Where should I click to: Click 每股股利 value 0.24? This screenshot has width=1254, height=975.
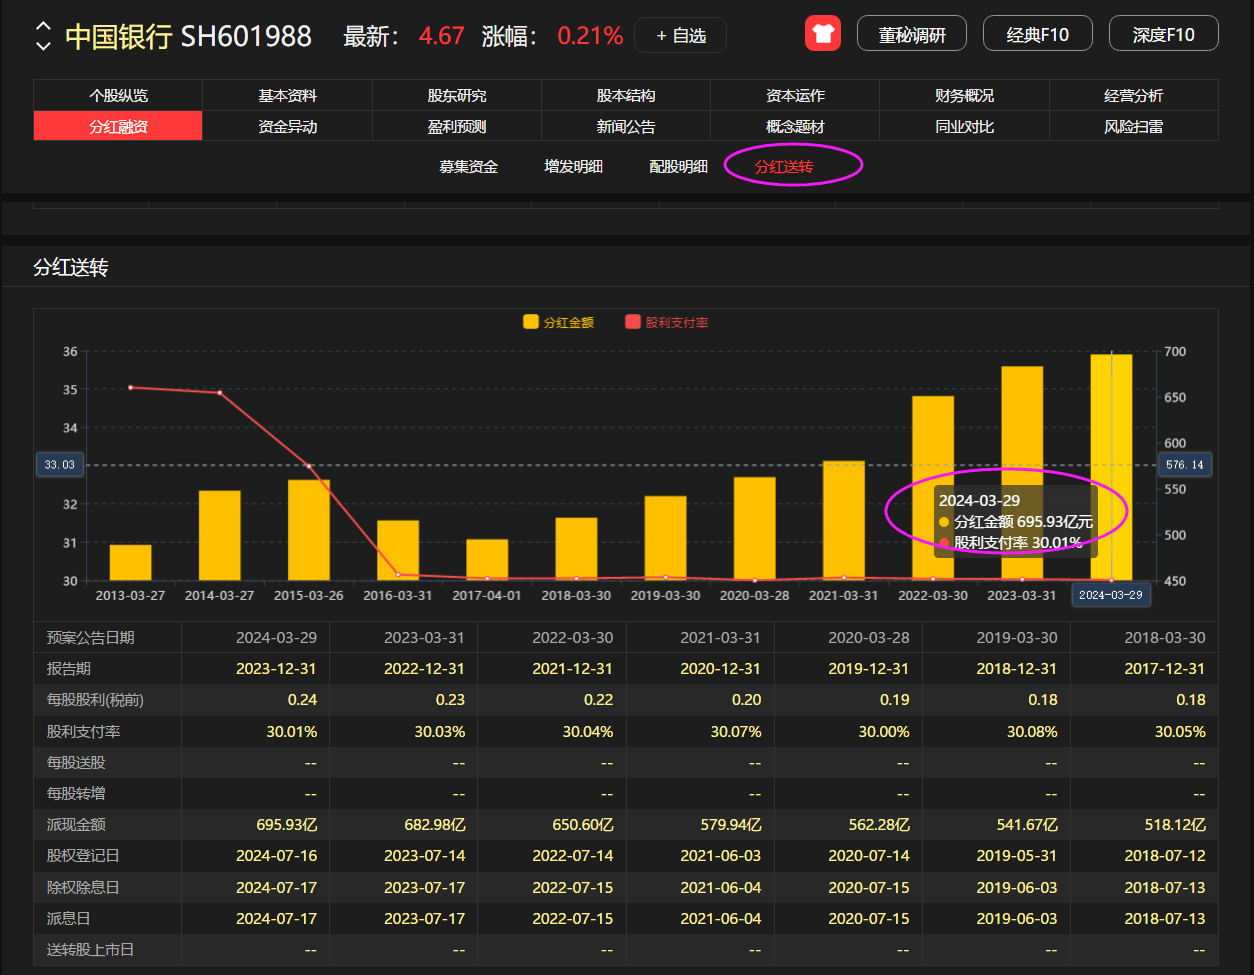pyautogui.click(x=303, y=699)
